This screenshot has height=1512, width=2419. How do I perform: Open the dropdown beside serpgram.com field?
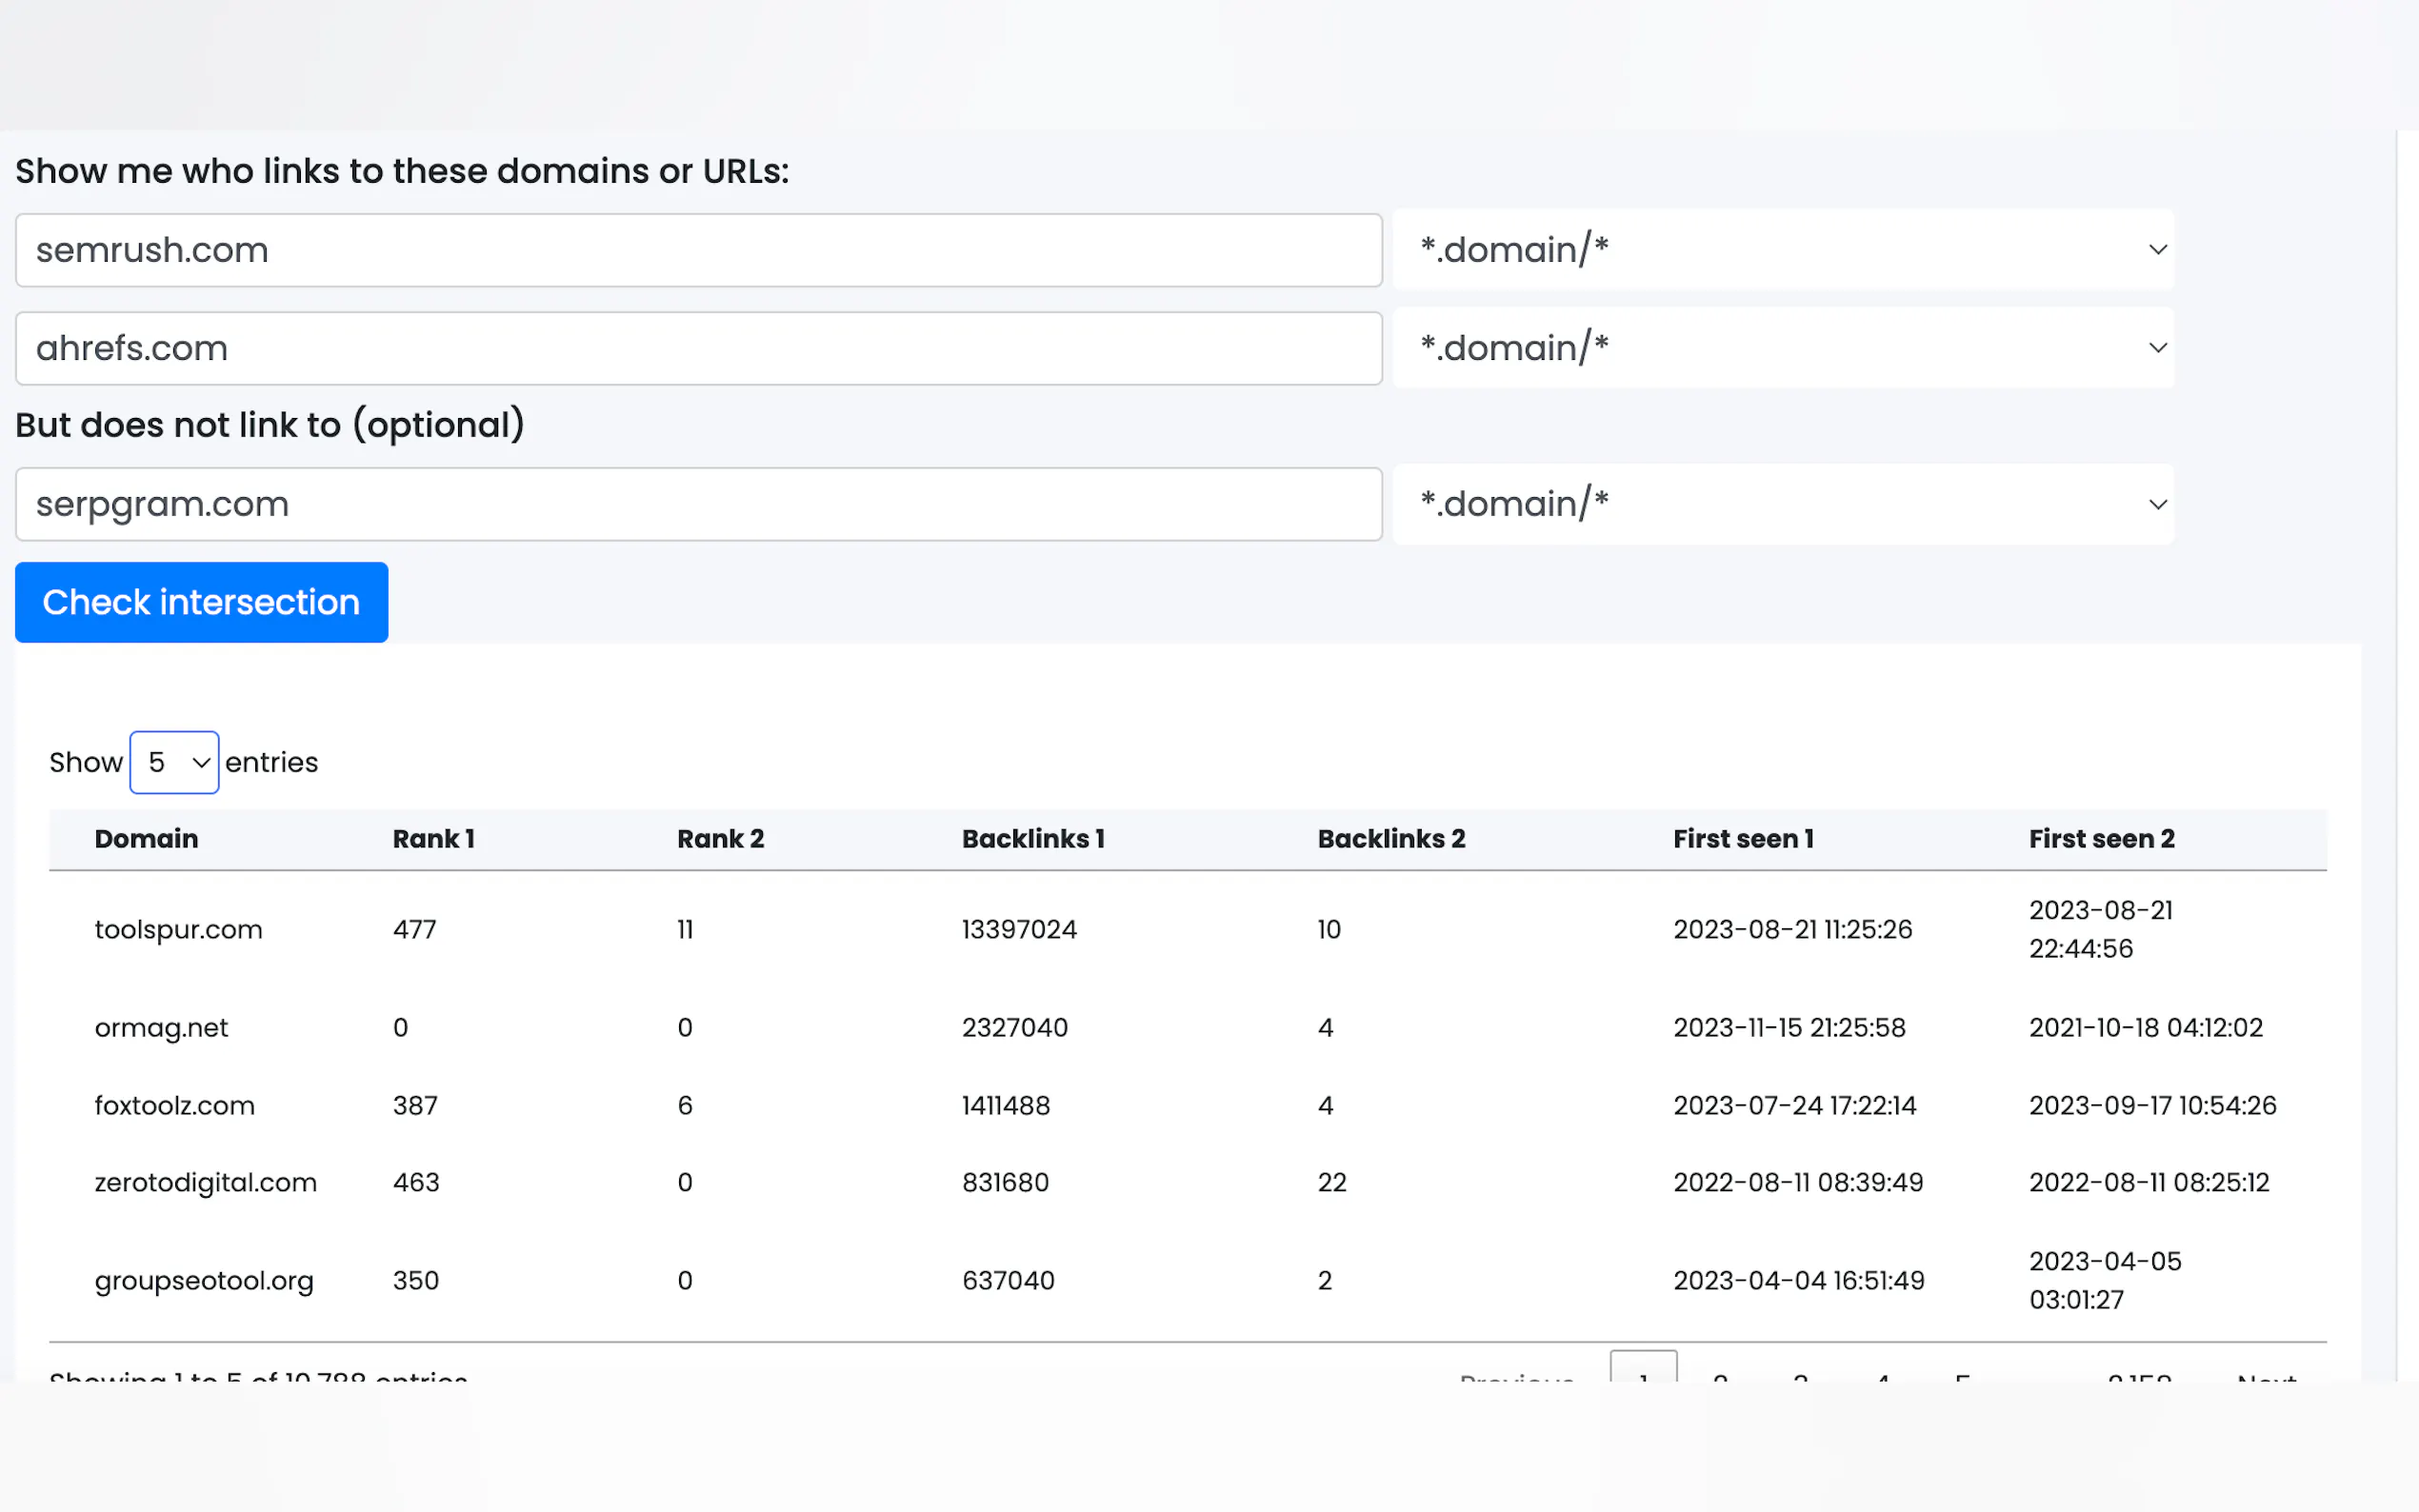[x=1782, y=504]
